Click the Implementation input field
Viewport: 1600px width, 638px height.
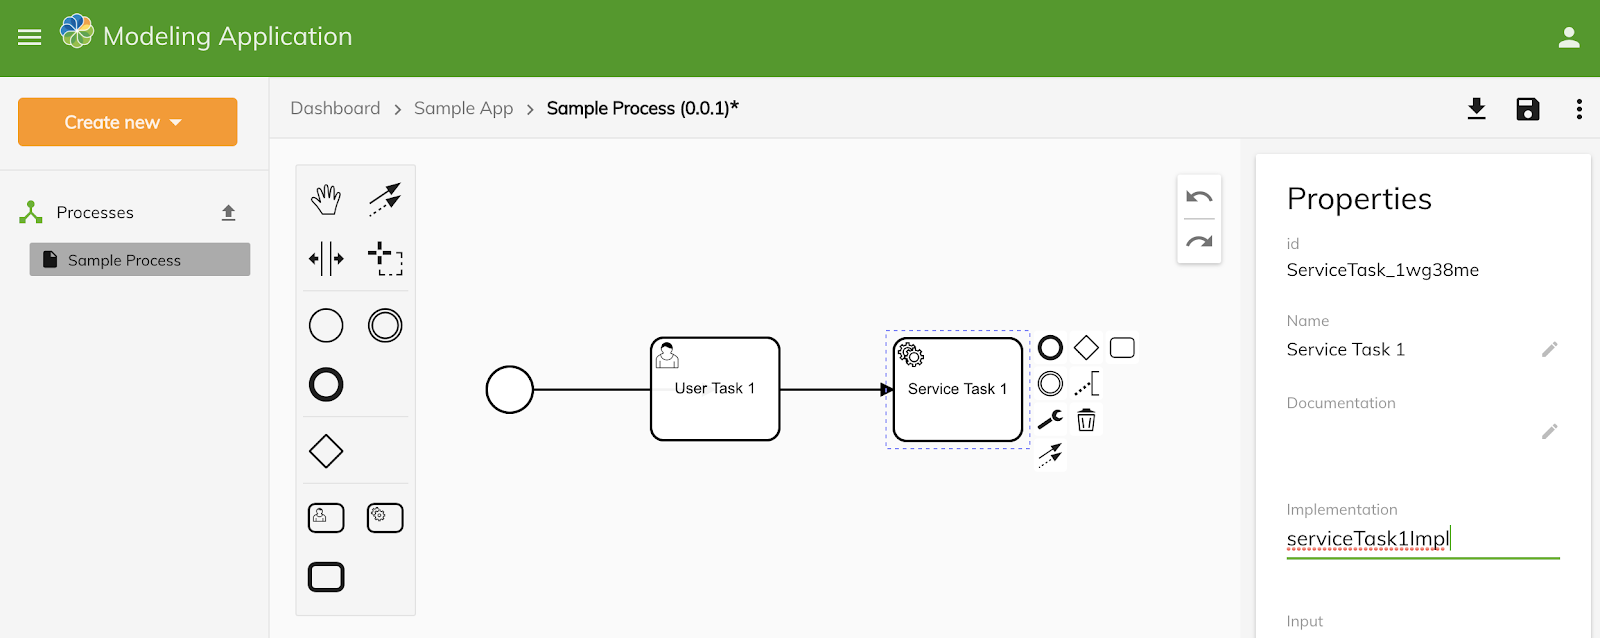(1423, 539)
